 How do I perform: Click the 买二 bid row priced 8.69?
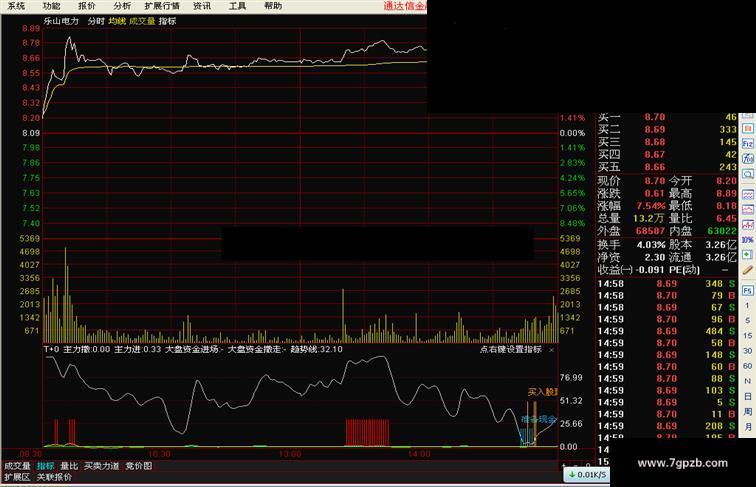click(667, 130)
